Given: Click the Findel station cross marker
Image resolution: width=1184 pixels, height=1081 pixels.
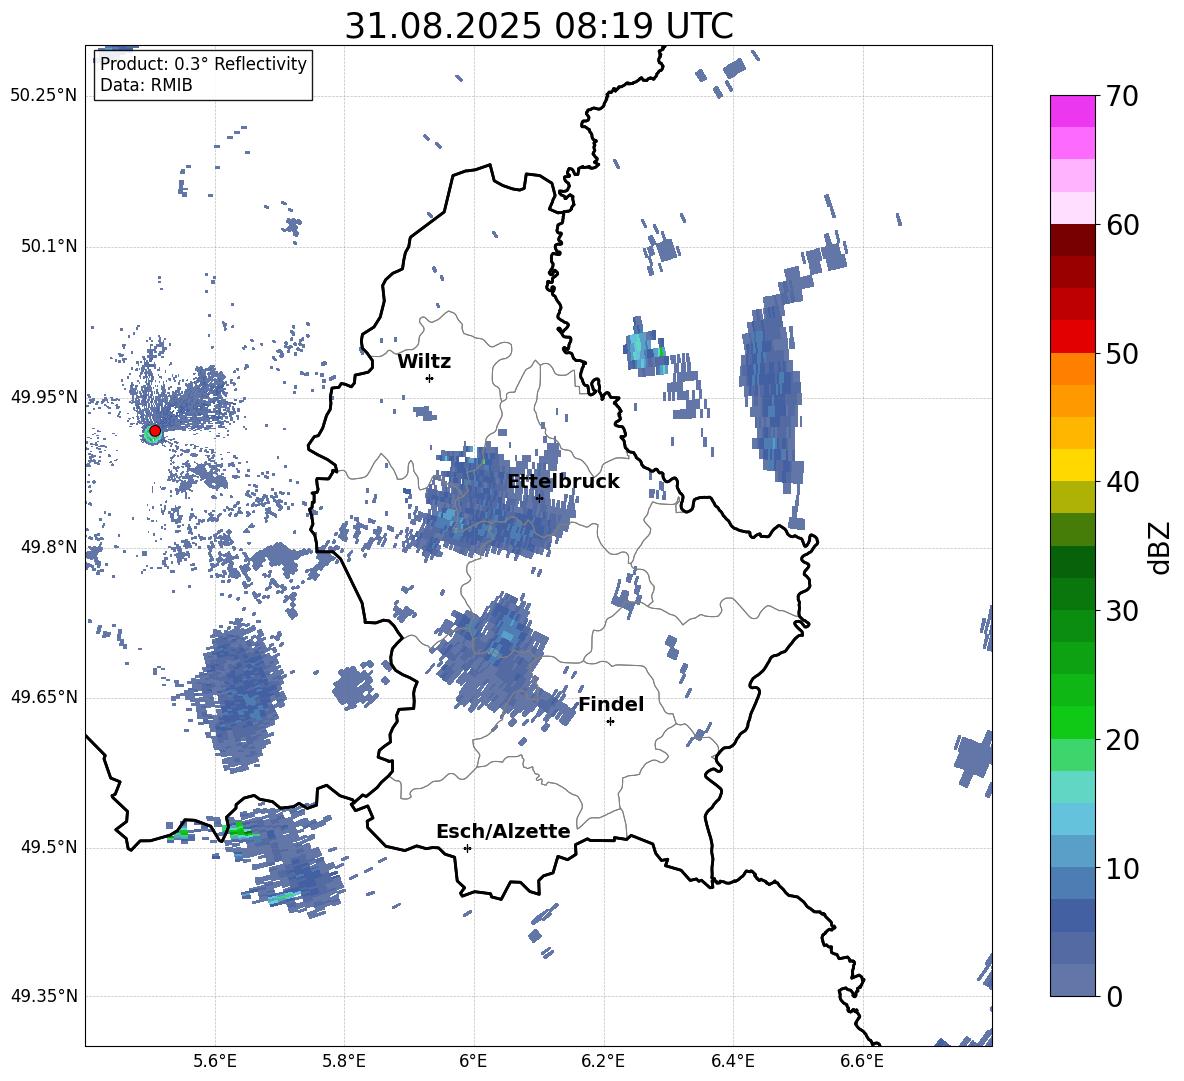Looking at the screenshot, I should (x=610, y=722).
